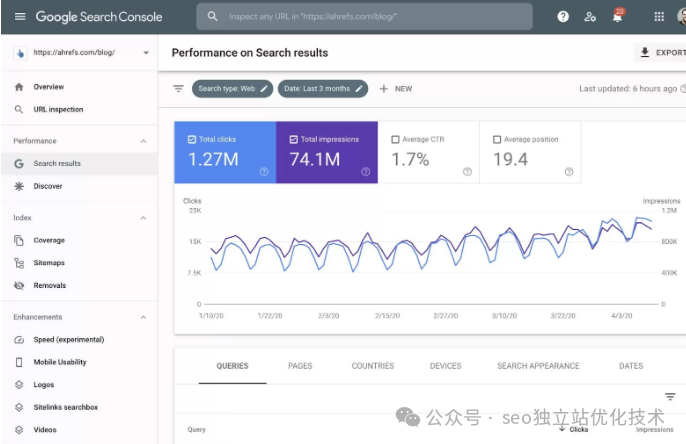This screenshot has height=444, width=686.
Task: Enable the Average CTR checkbox
Action: pyautogui.click(x=396, y=140)
